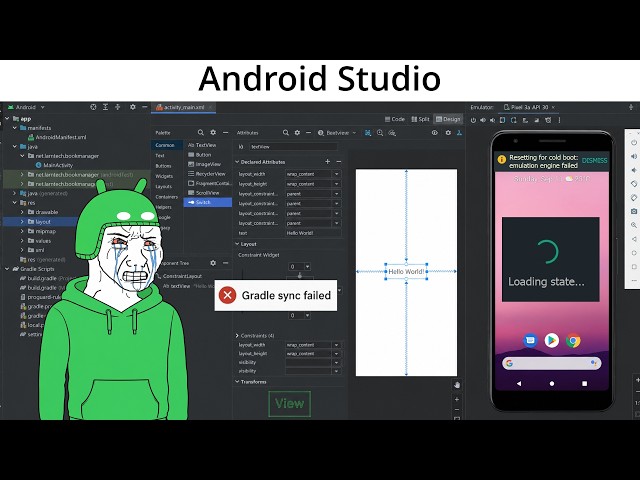Select Containers category in Palette
Screen dimensions: 640x480
pos(167,197)
